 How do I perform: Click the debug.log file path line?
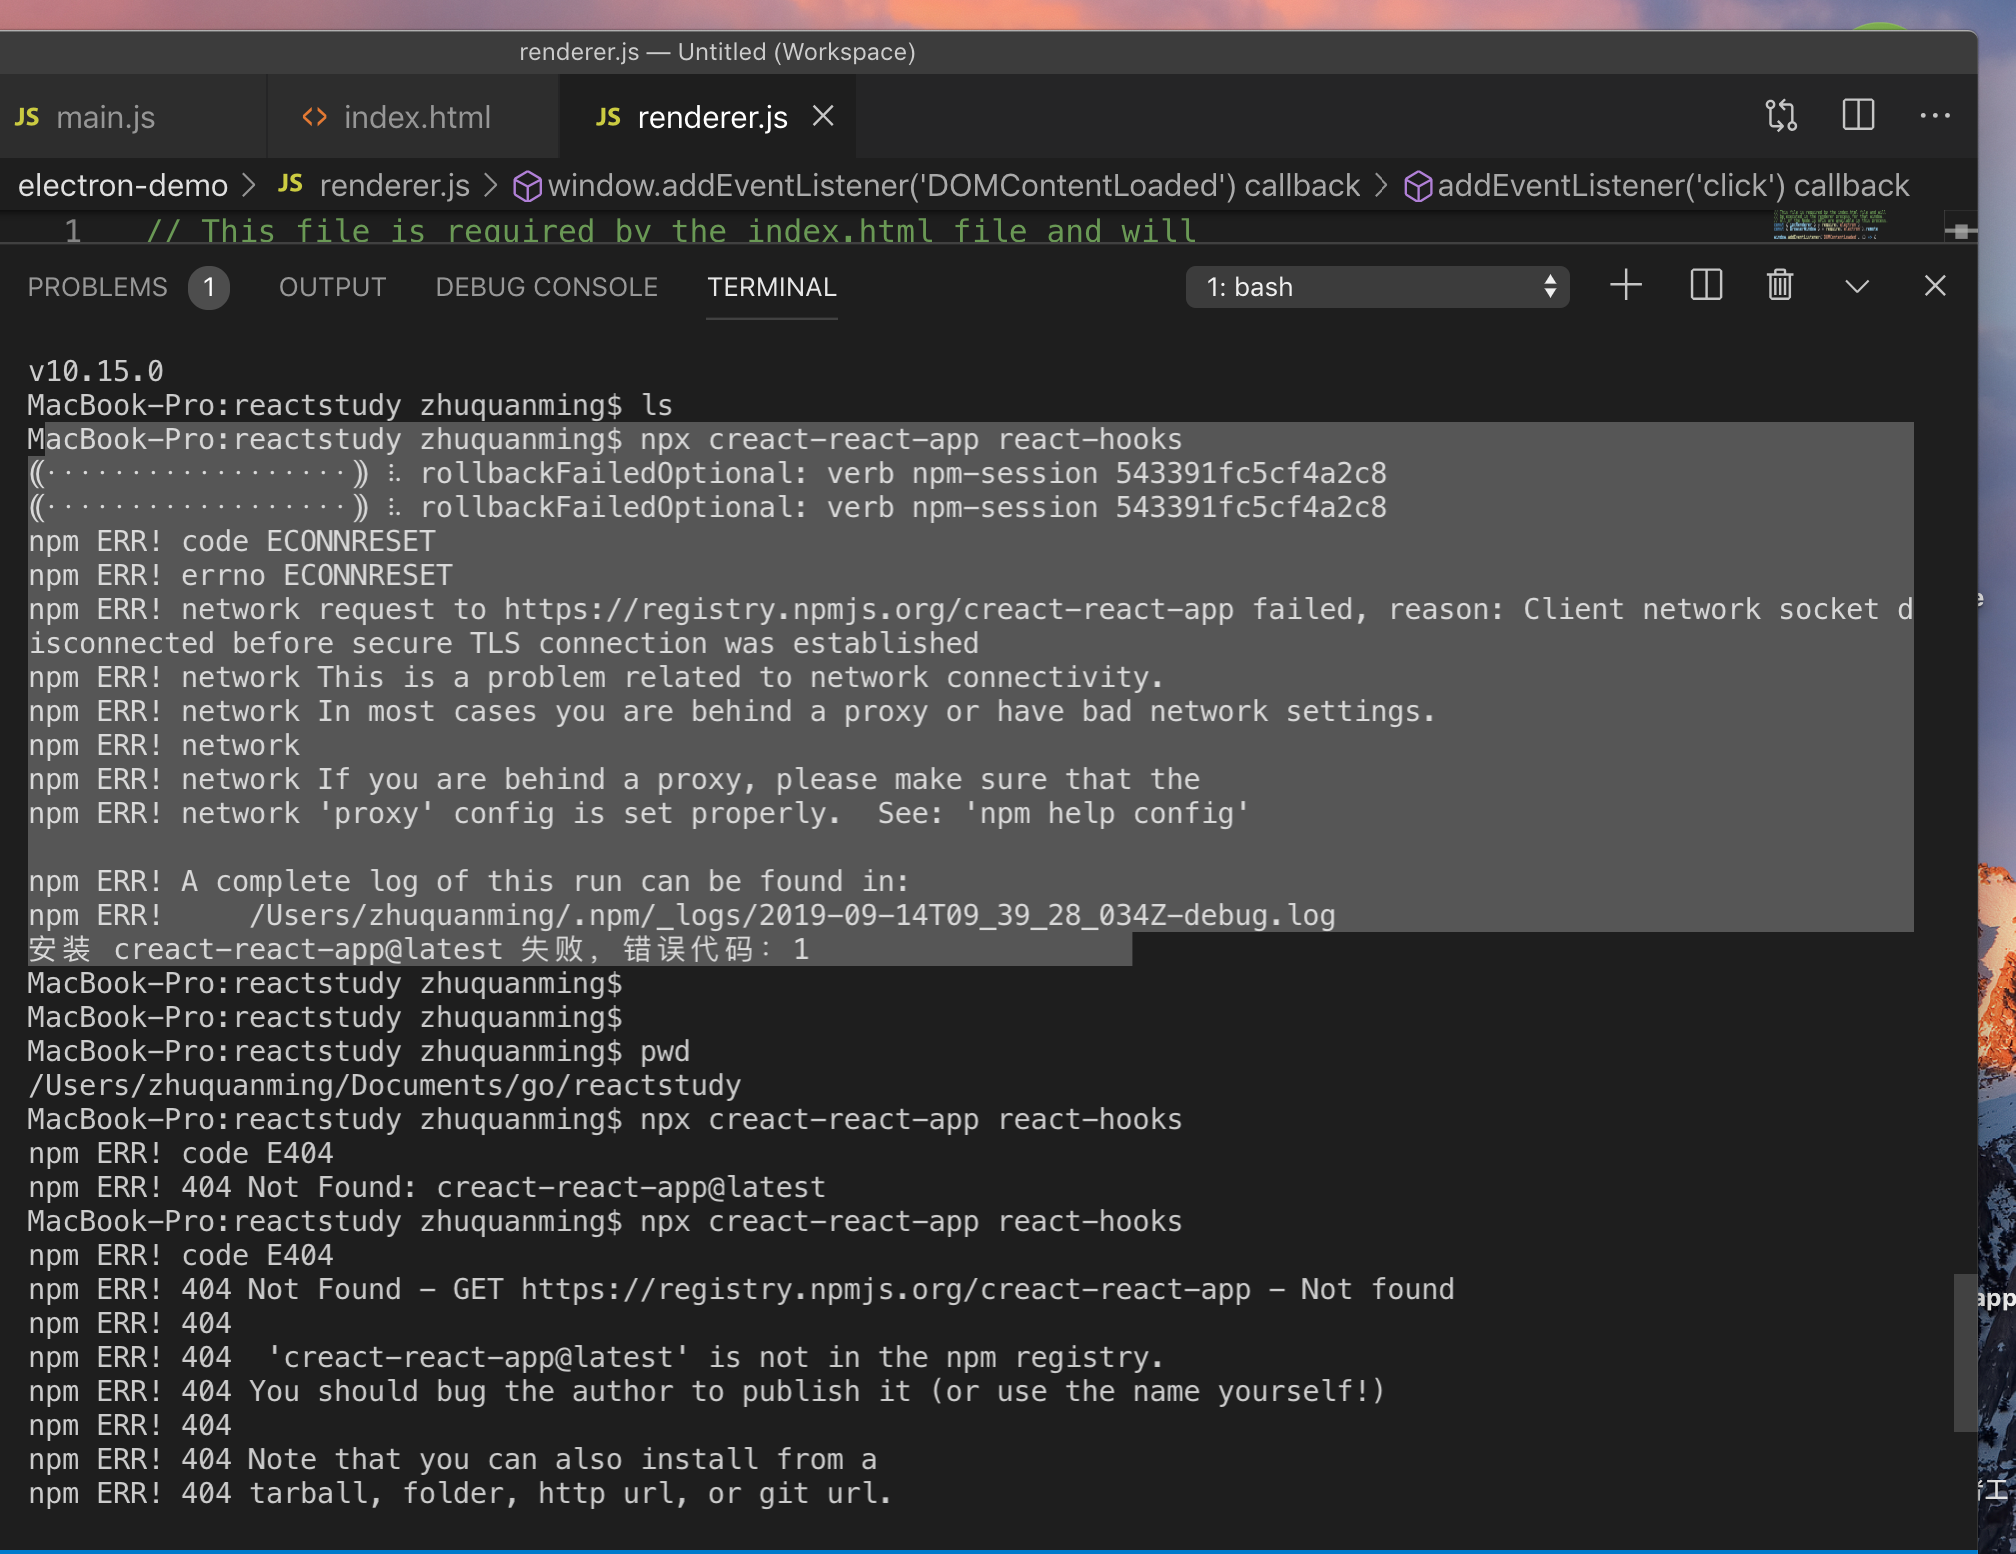tap(682, 915)
